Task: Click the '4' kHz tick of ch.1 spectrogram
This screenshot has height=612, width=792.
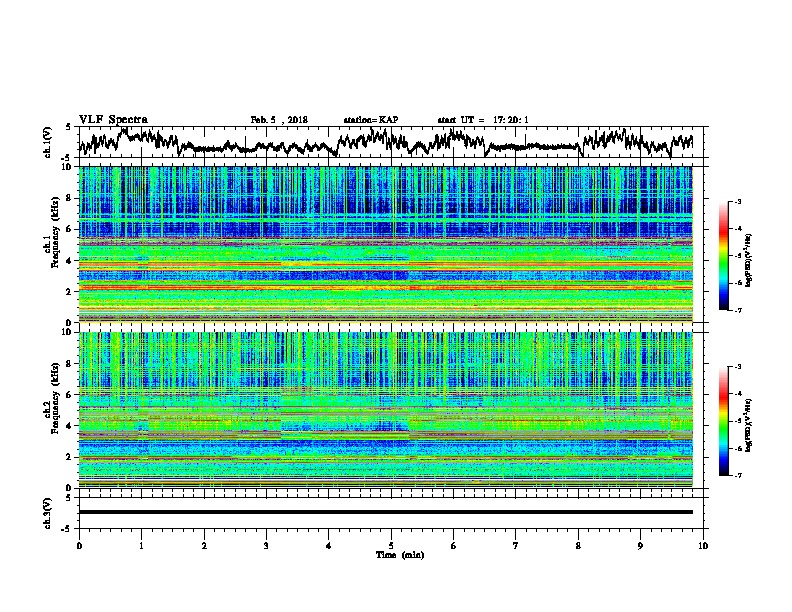Action: tap(71, 261)
